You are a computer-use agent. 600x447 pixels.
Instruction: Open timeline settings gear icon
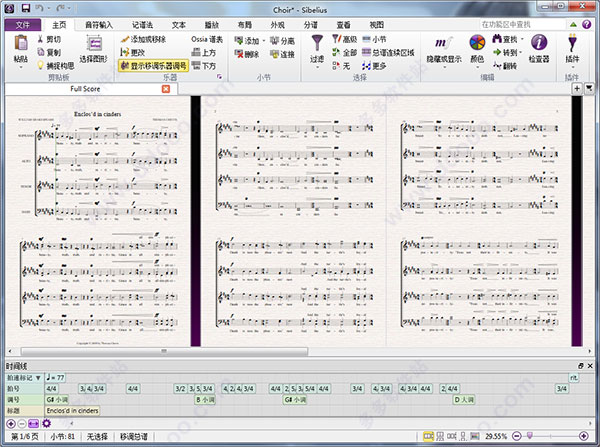pyautogui.click(x=47, y=423)
